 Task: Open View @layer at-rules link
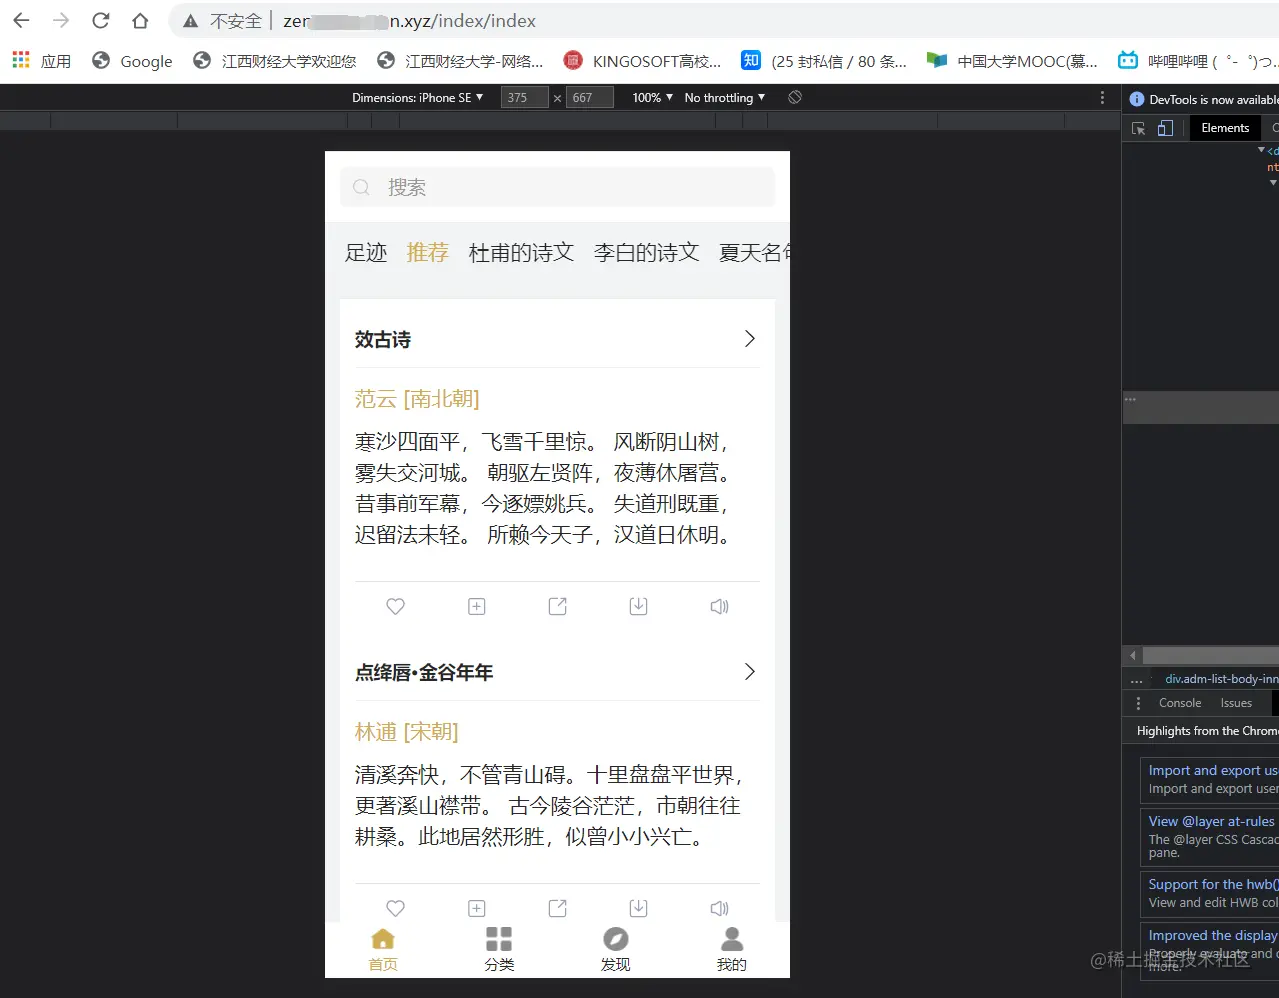coord(1212,821)
